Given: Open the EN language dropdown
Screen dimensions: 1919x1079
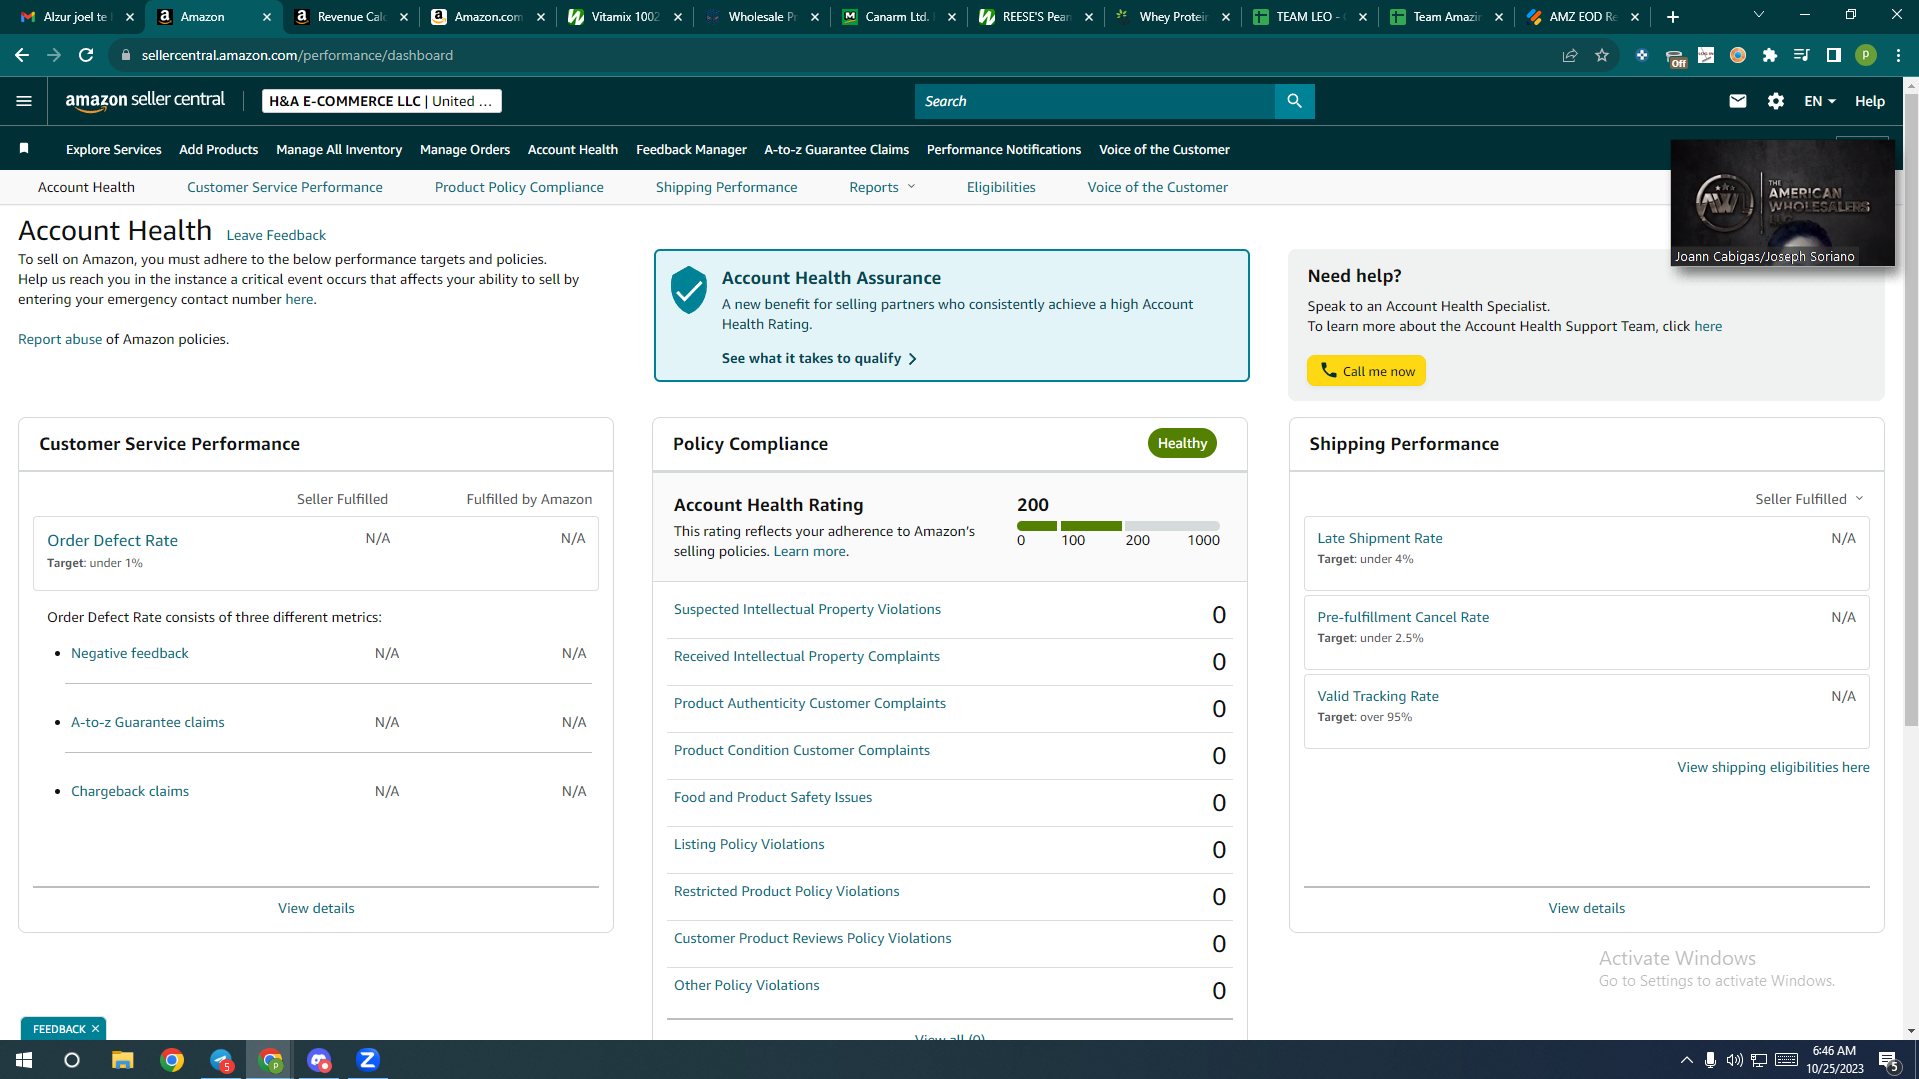Looking at the screenshot, I should click(1819, 101).
